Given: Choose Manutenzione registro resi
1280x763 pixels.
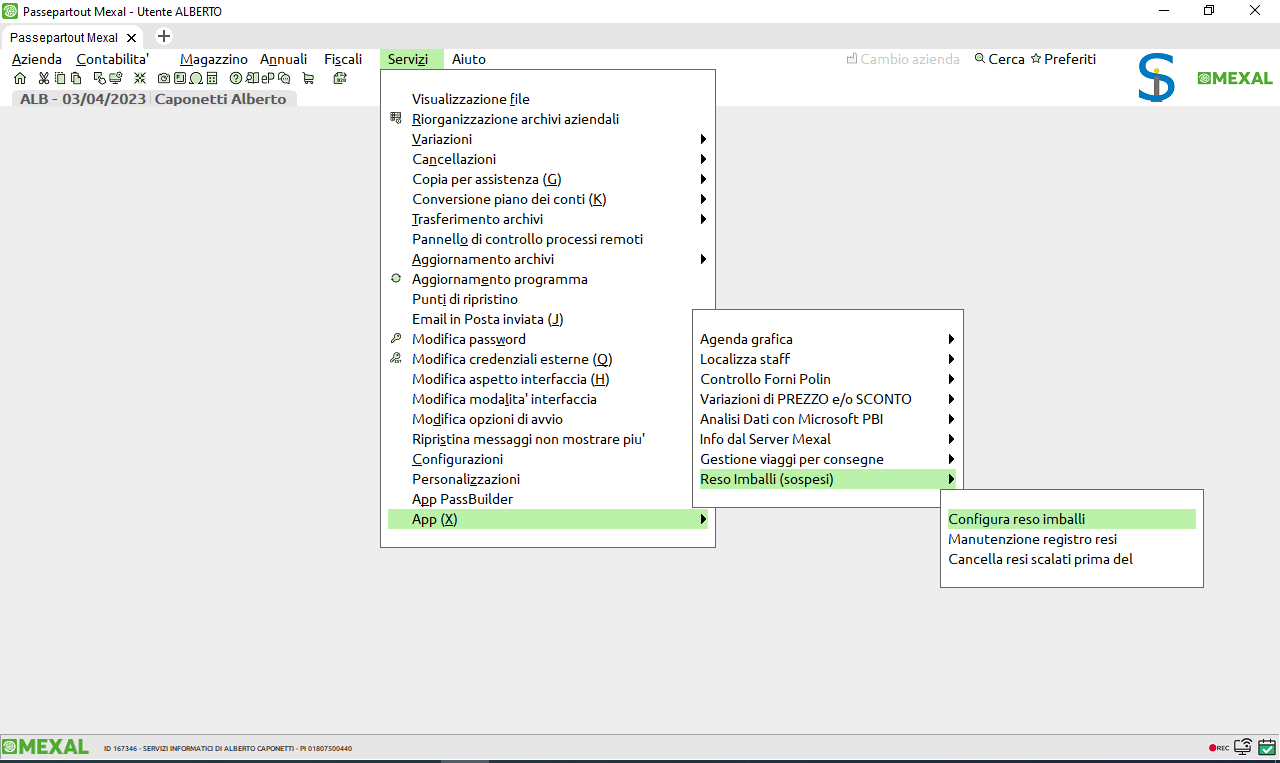Looking at the screenshot, I should 1032,539.
